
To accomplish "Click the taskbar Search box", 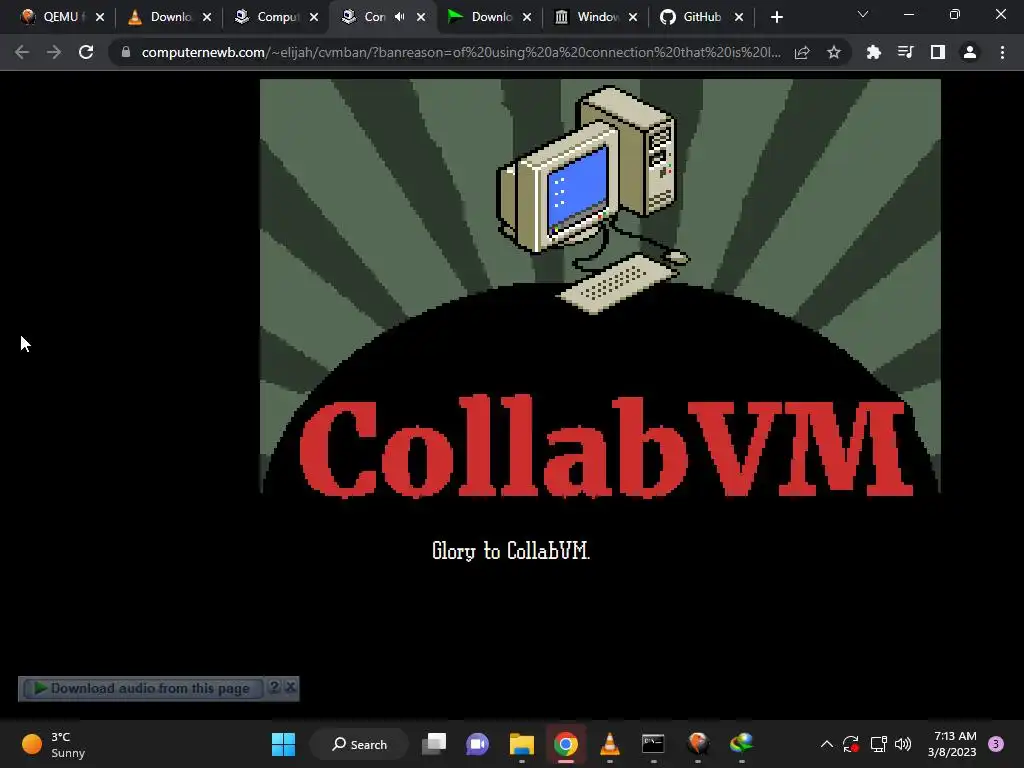I will 359,744.
